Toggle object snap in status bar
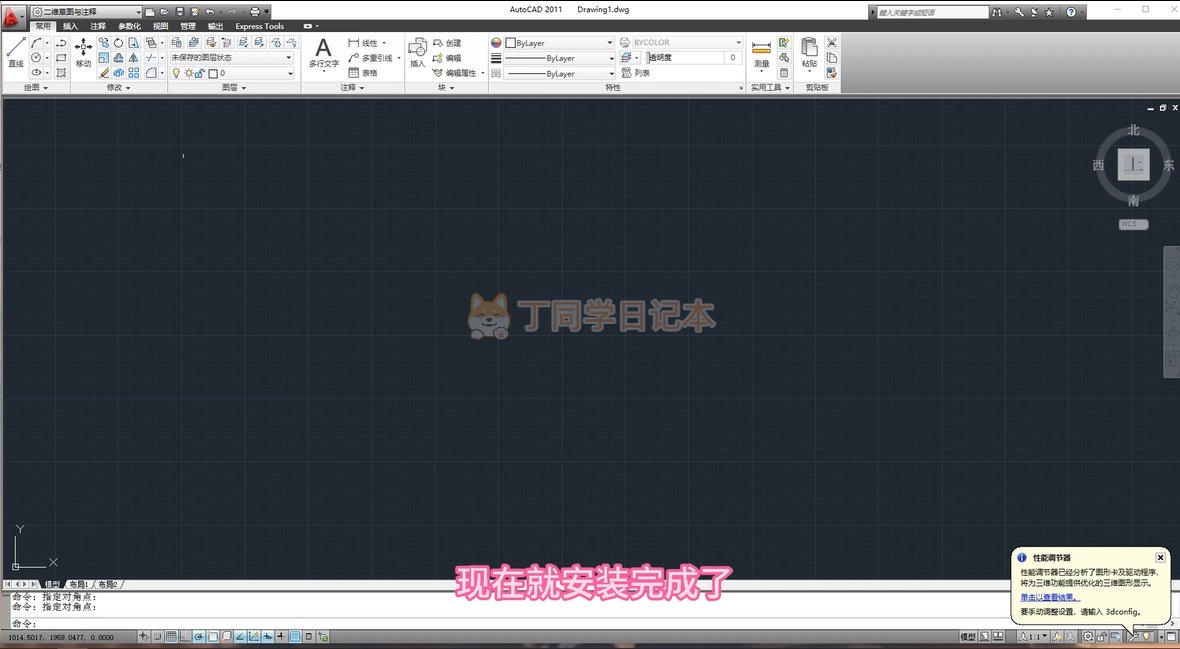This screenshot has width=1180, height=649. tap(213, 637)
